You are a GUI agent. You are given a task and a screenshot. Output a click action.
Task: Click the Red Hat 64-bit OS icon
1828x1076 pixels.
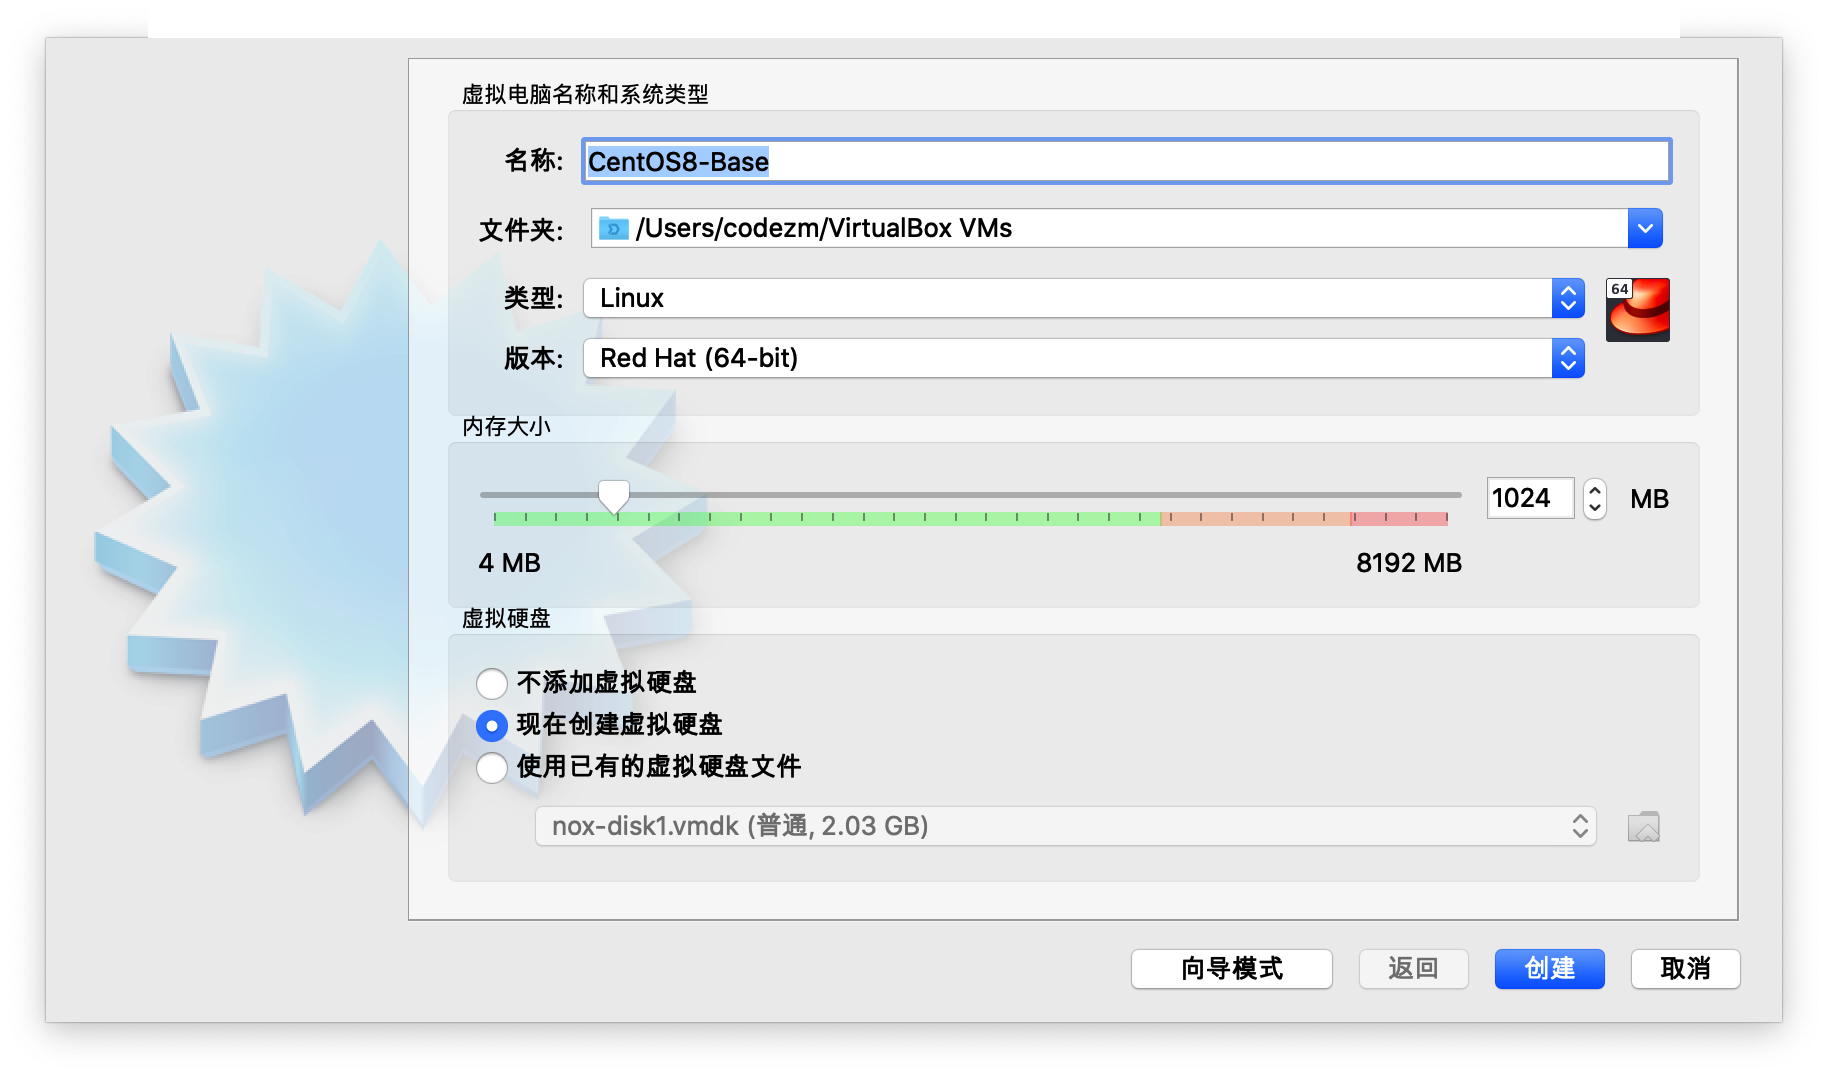[x=1637, y=310]
